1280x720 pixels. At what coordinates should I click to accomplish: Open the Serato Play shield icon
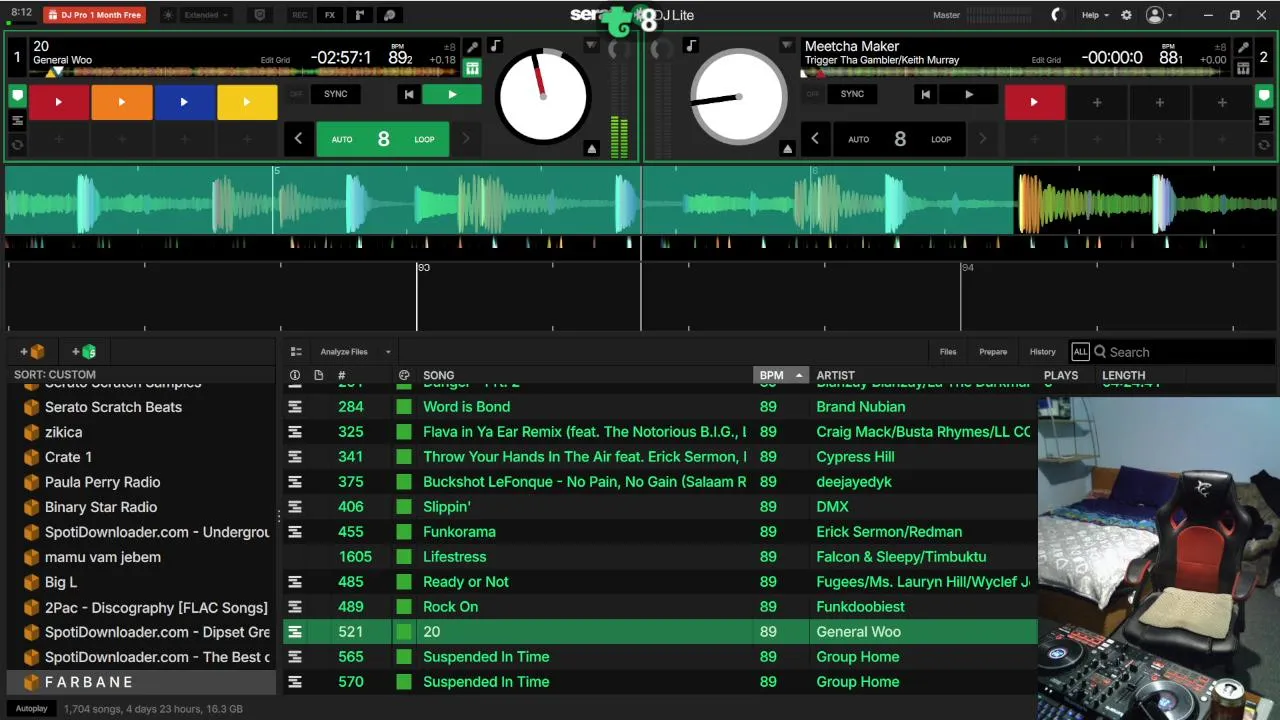pyautogui.click(x=260, y=15)
